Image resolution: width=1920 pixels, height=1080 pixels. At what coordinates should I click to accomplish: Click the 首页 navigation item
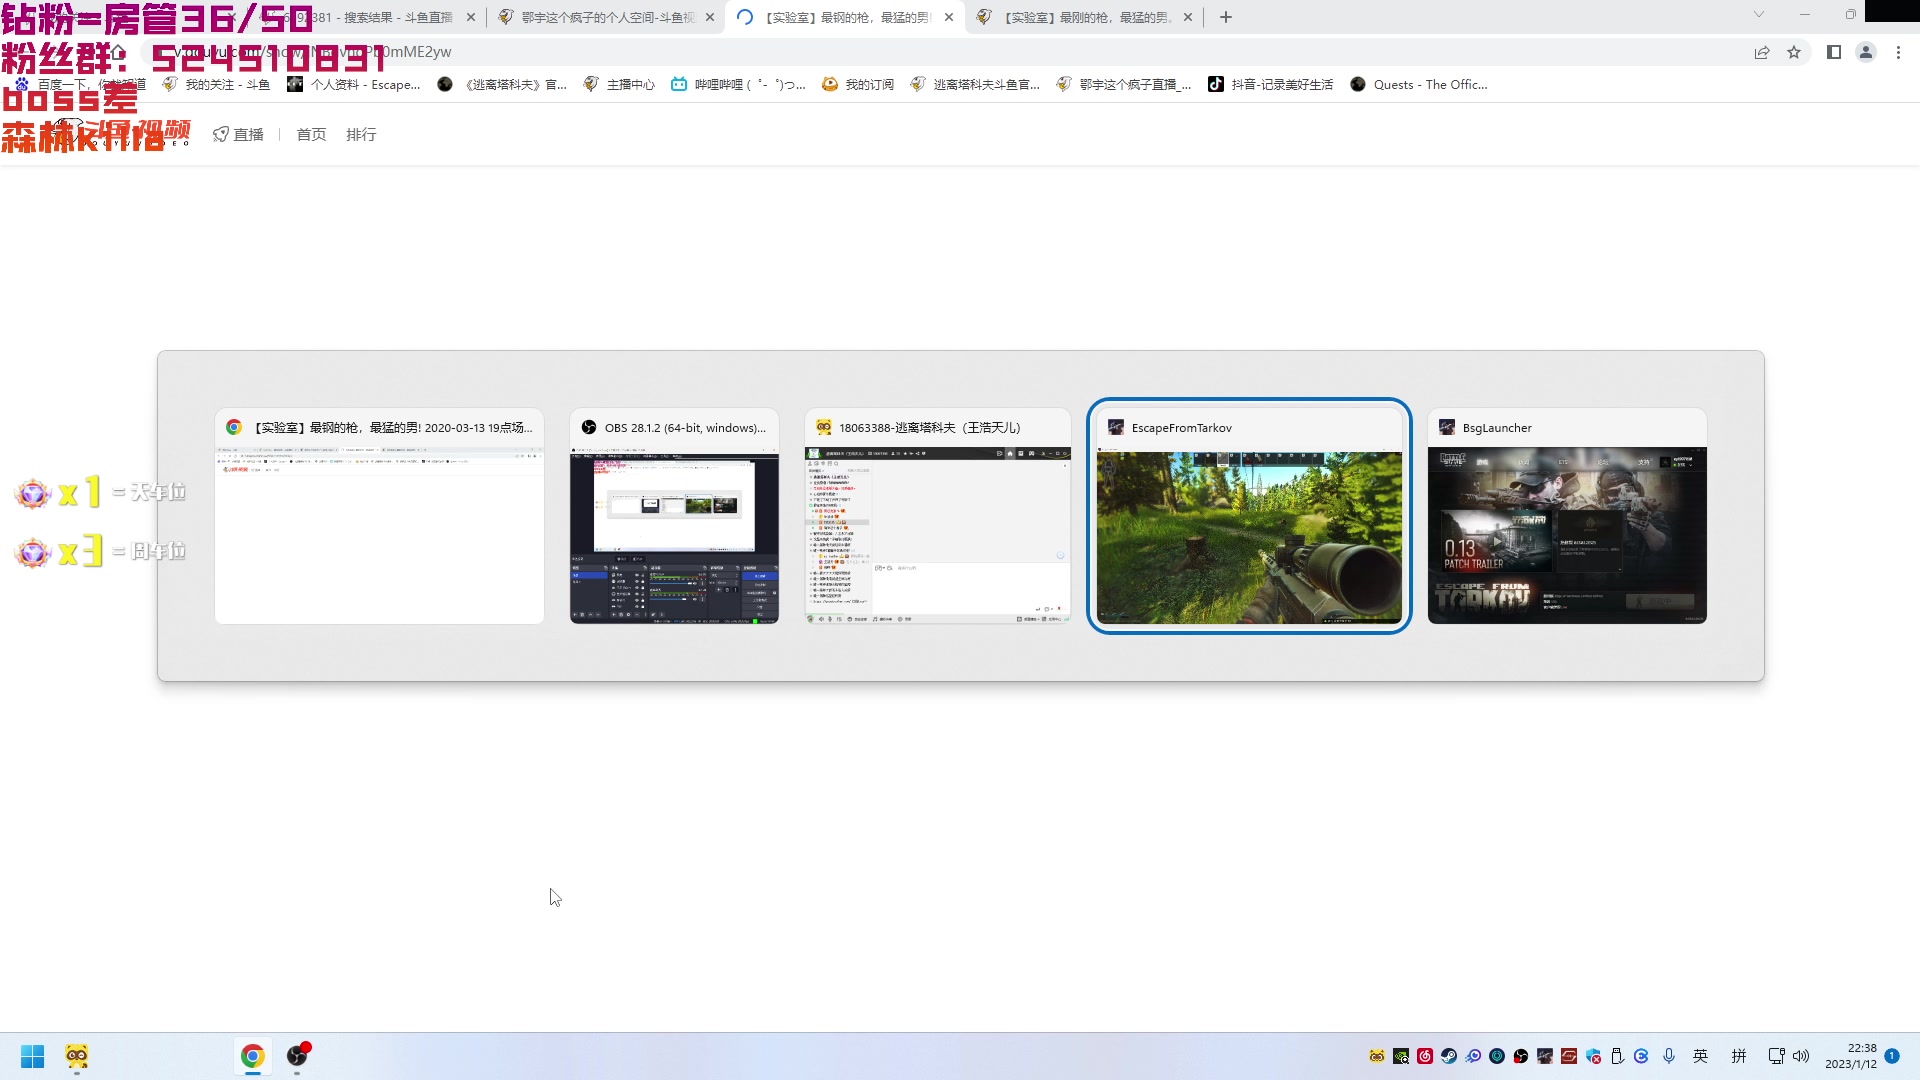click(311, 135)
